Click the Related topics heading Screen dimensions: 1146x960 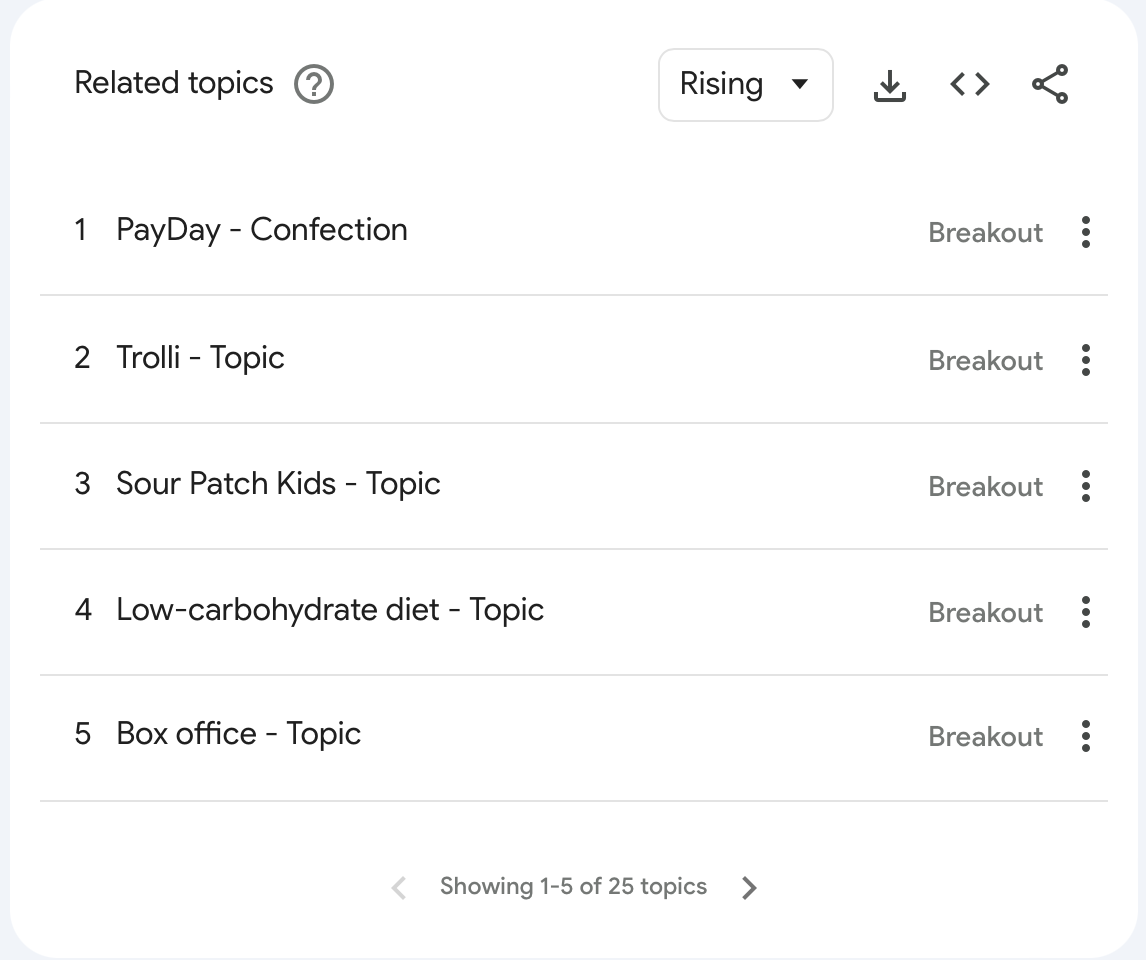174,83
